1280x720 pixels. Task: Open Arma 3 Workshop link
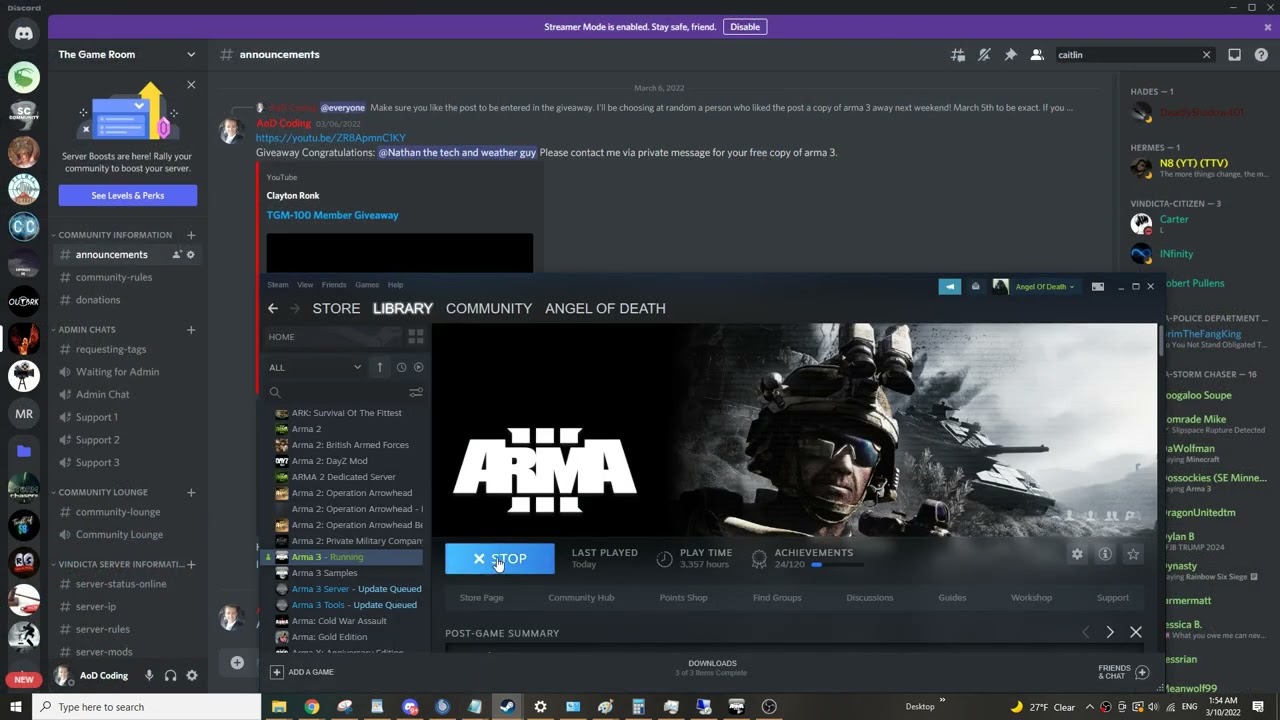click(x=1031, y=598)
